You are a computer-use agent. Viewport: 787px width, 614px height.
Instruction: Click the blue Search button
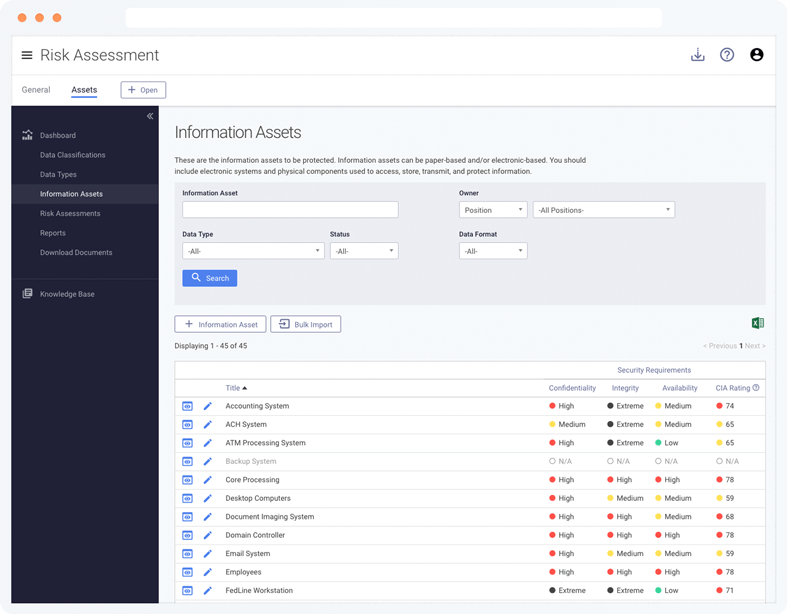[209, 278]
